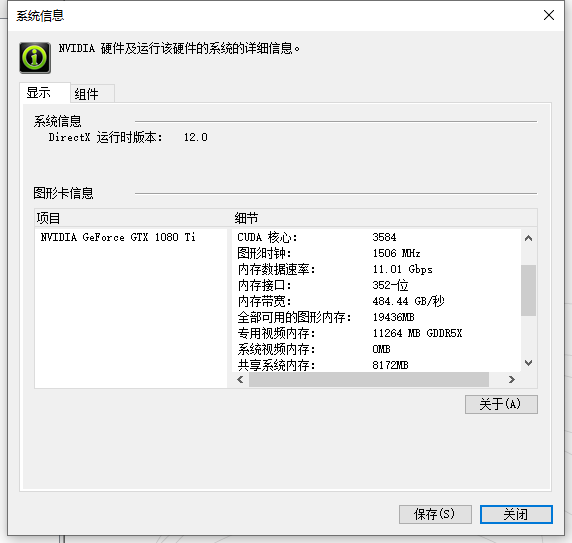Select the 全部可用的图形内存 label

click(x=294, y=318)
